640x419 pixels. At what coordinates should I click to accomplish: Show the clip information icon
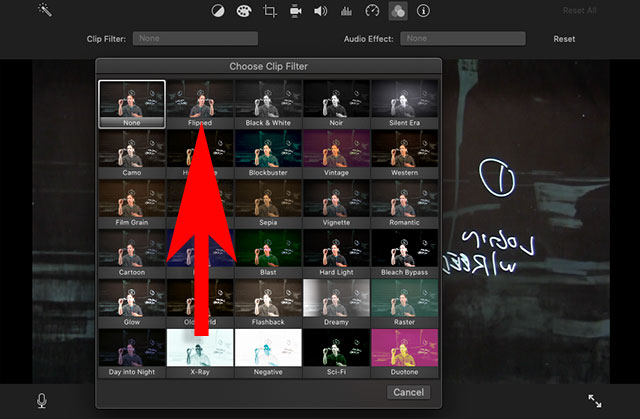(x=424, y=11)
